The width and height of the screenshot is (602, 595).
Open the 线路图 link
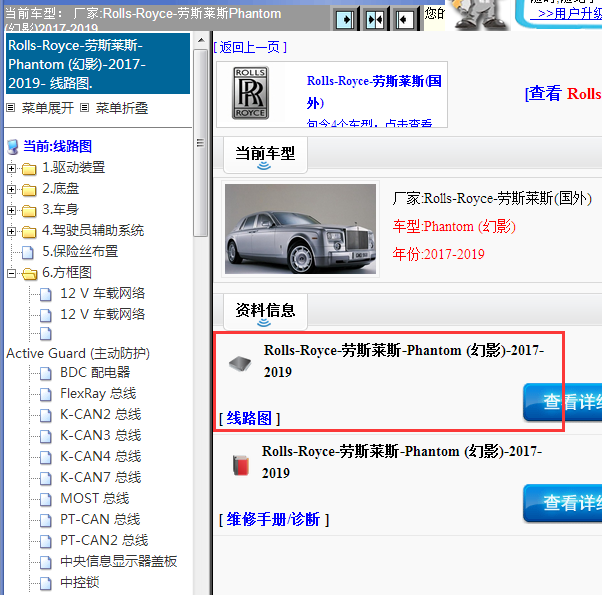pyautogui.click(x=249, y=418)
